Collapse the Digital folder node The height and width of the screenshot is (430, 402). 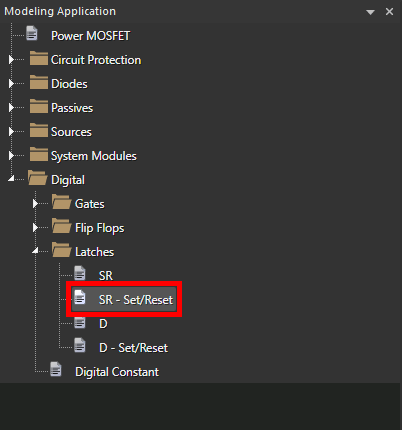tap(11, 179)
